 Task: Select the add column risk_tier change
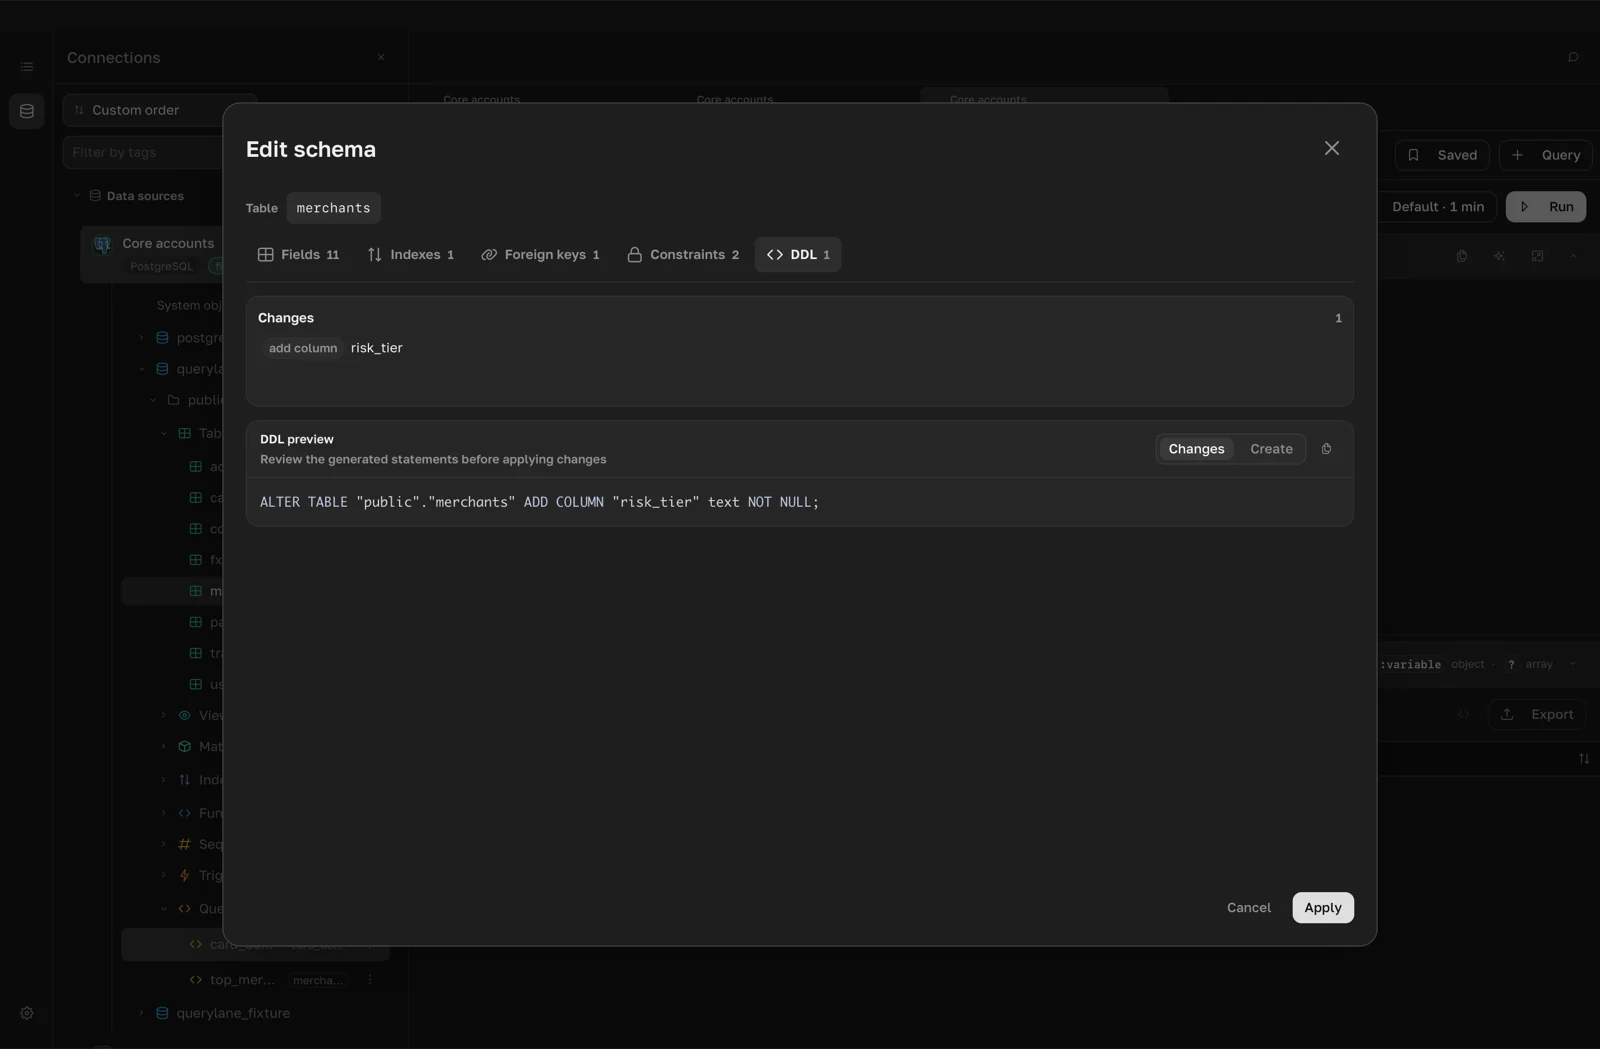click(335, 348)
